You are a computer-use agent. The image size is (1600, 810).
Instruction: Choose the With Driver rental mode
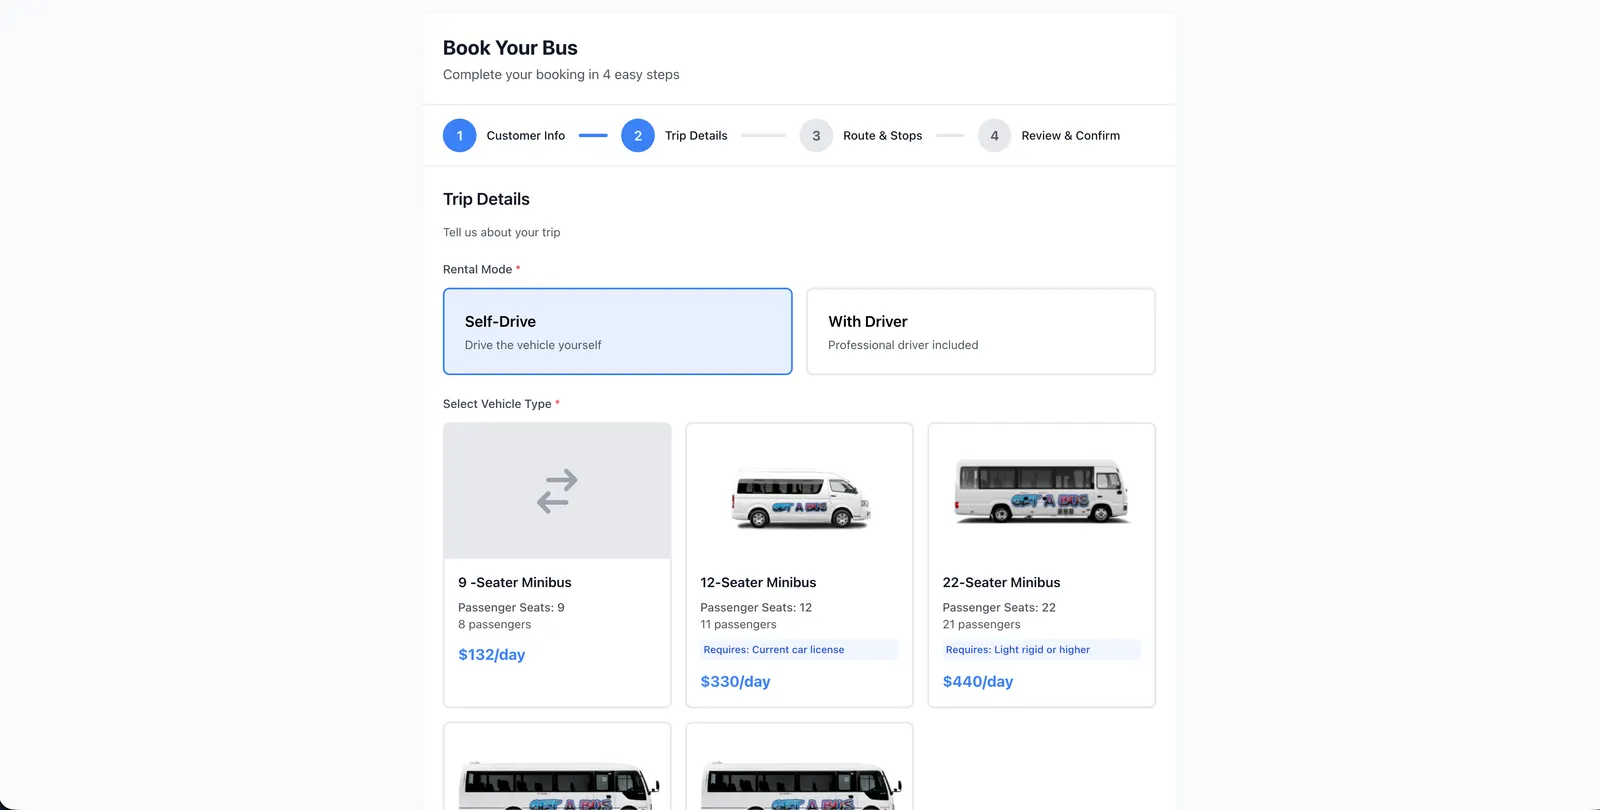(981, 331)
